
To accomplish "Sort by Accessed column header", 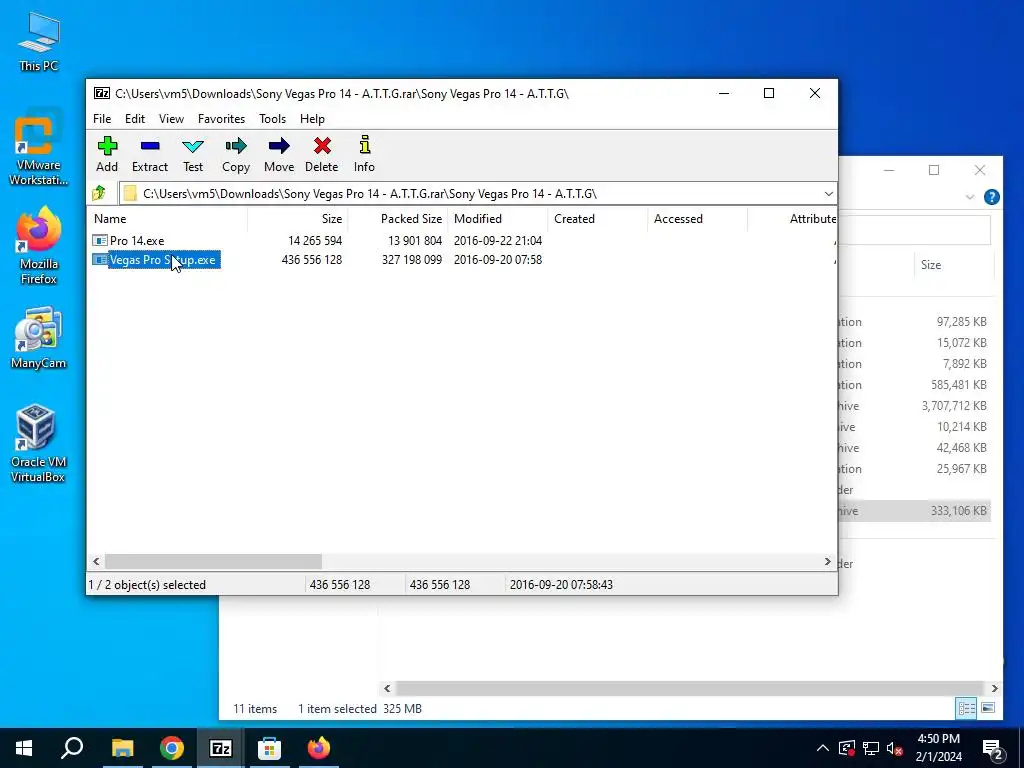I will point(697,219).
